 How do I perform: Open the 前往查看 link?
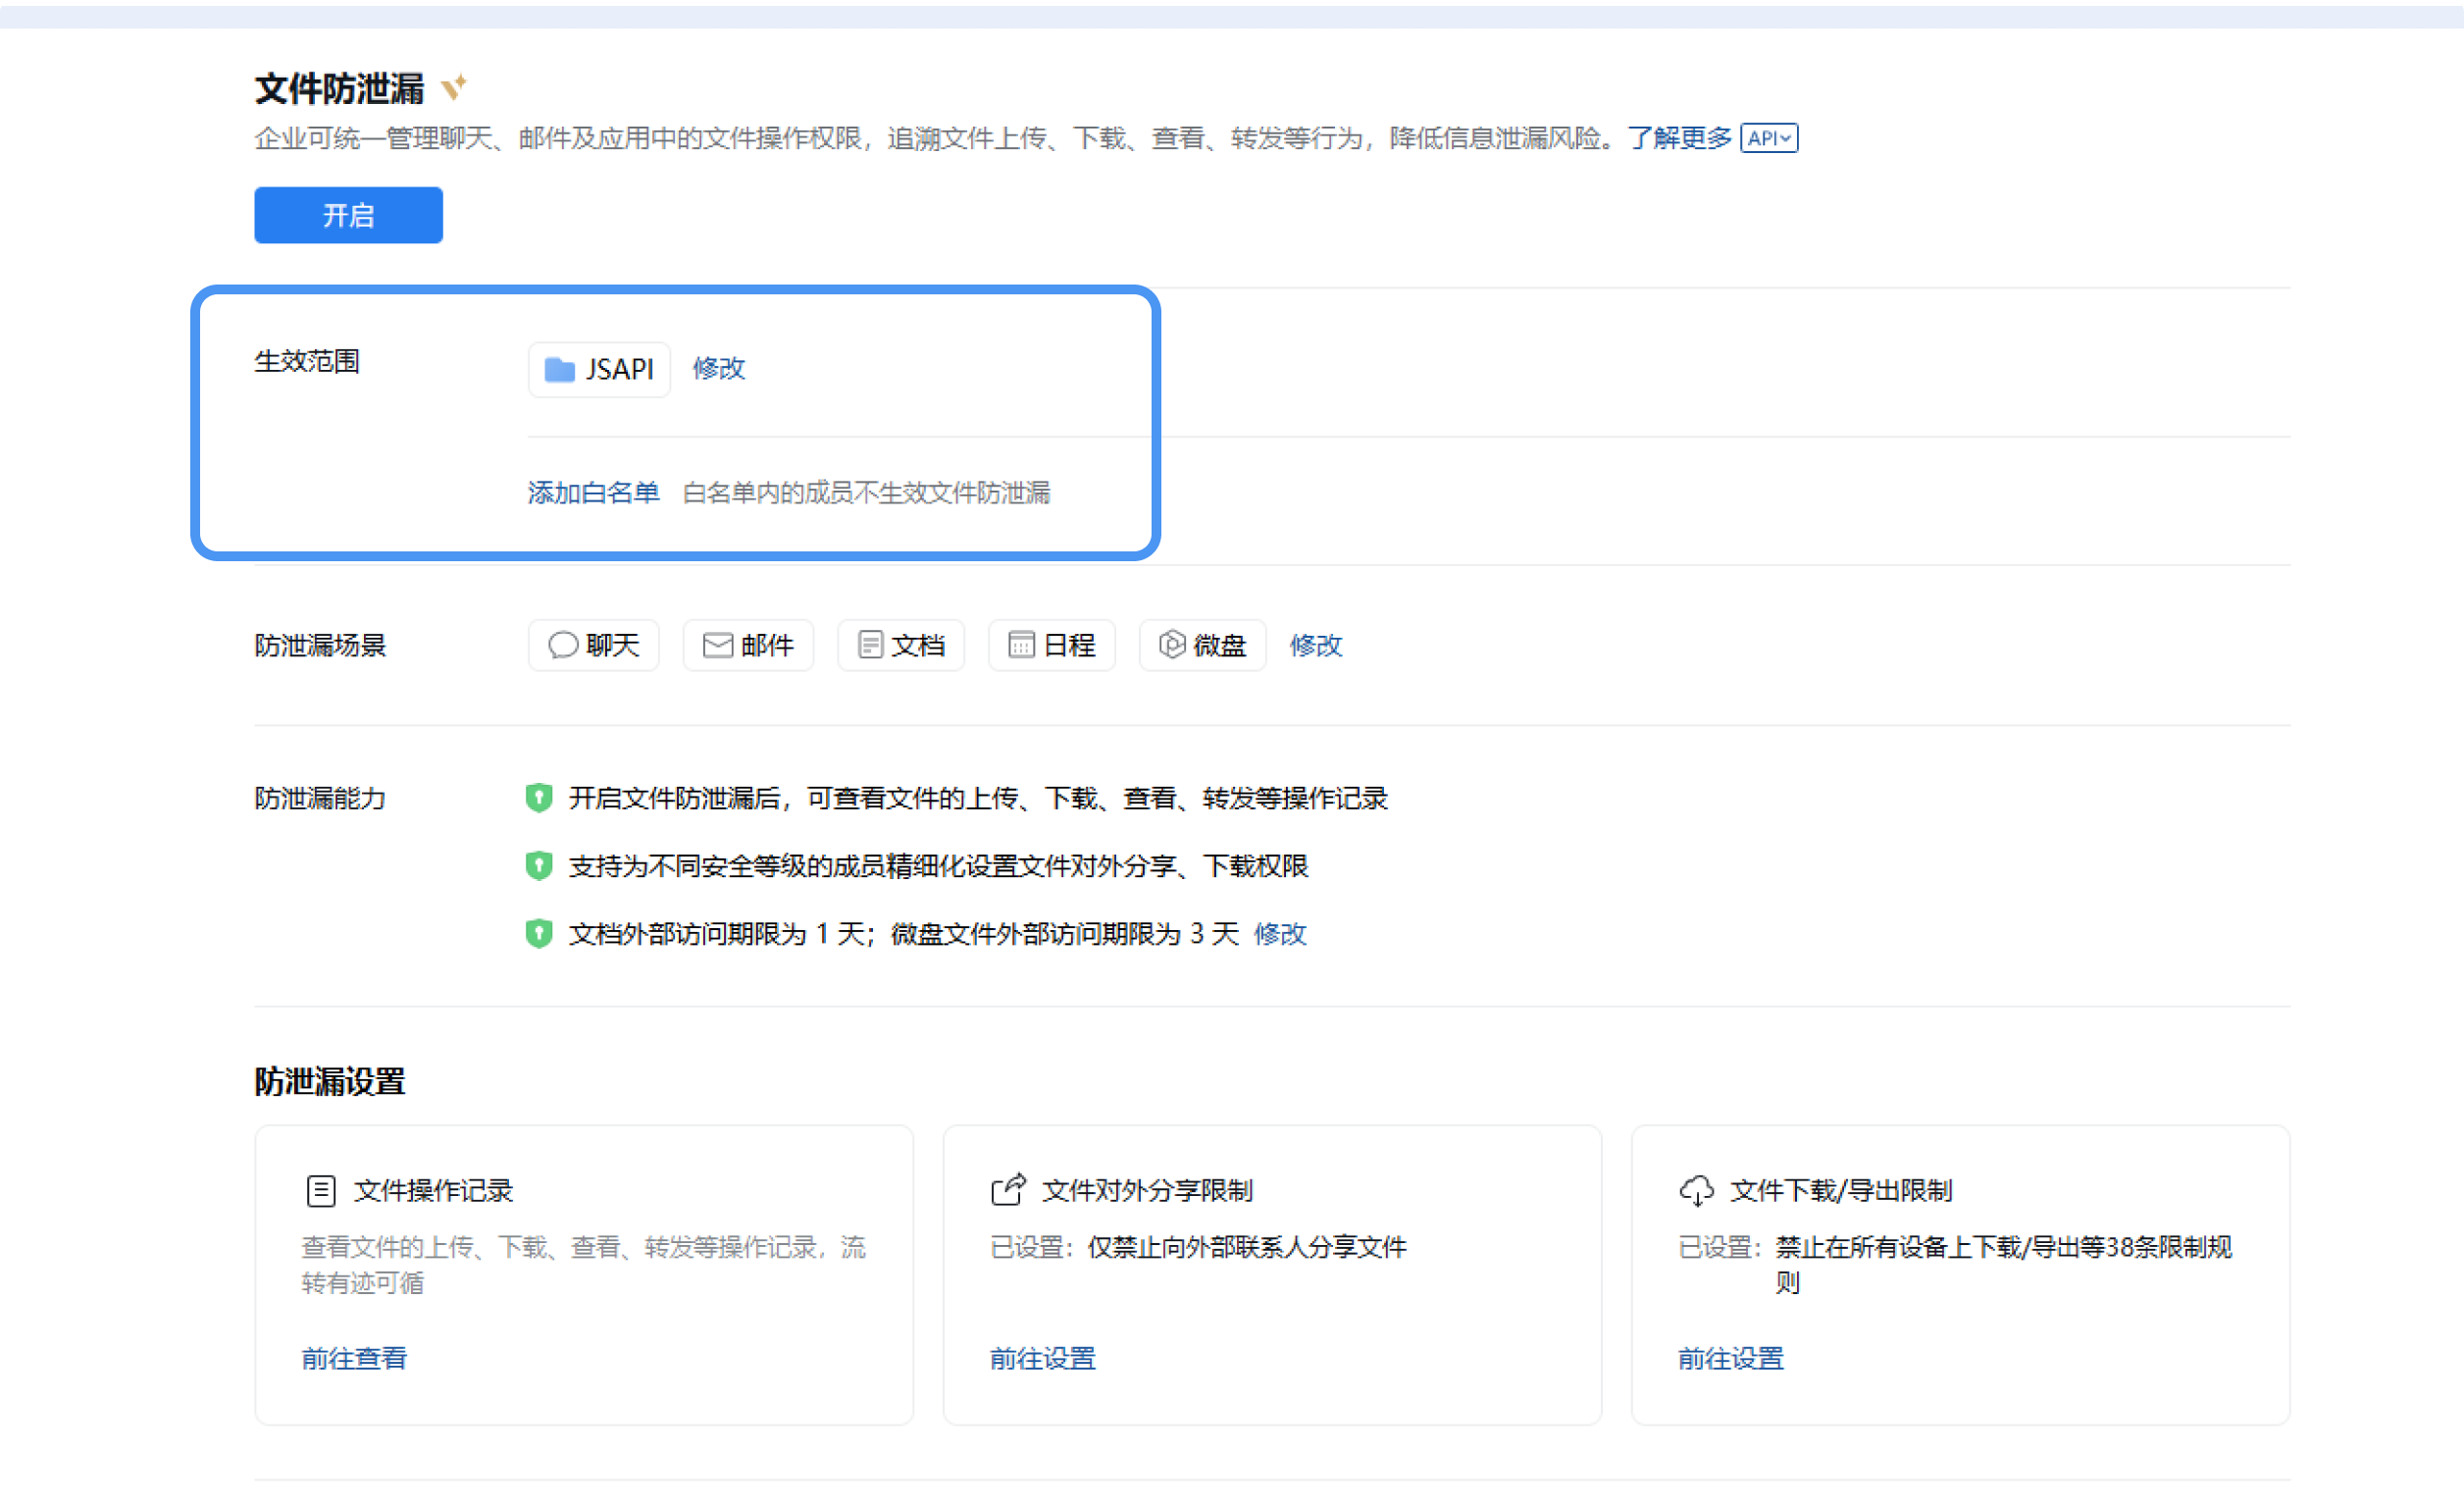[x=354, y=1359]
